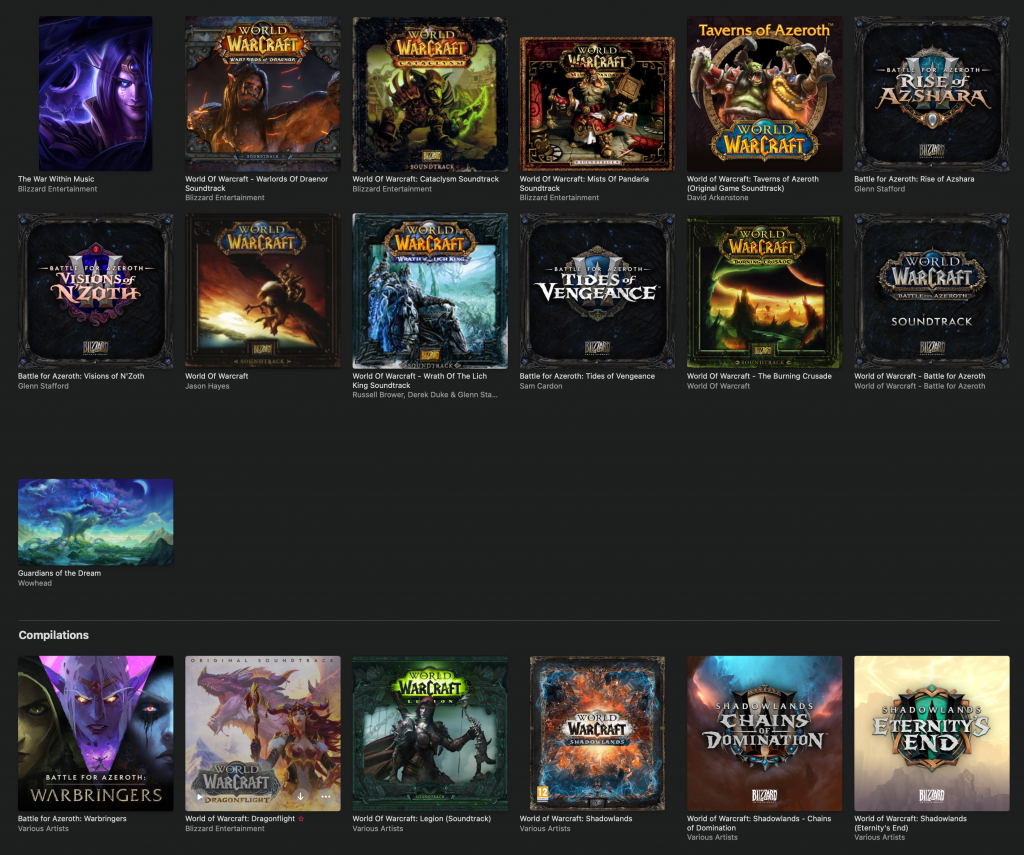
Task: Open Blizzard Entertainment under The War Within Music
Action: pyautogui.click(x=57, y=189)
